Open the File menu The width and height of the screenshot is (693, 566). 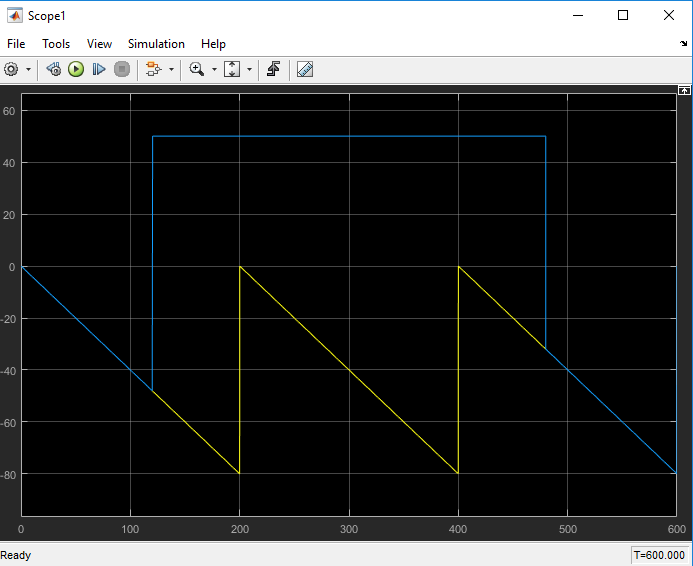pyautogui.click(x=16, y=44)
